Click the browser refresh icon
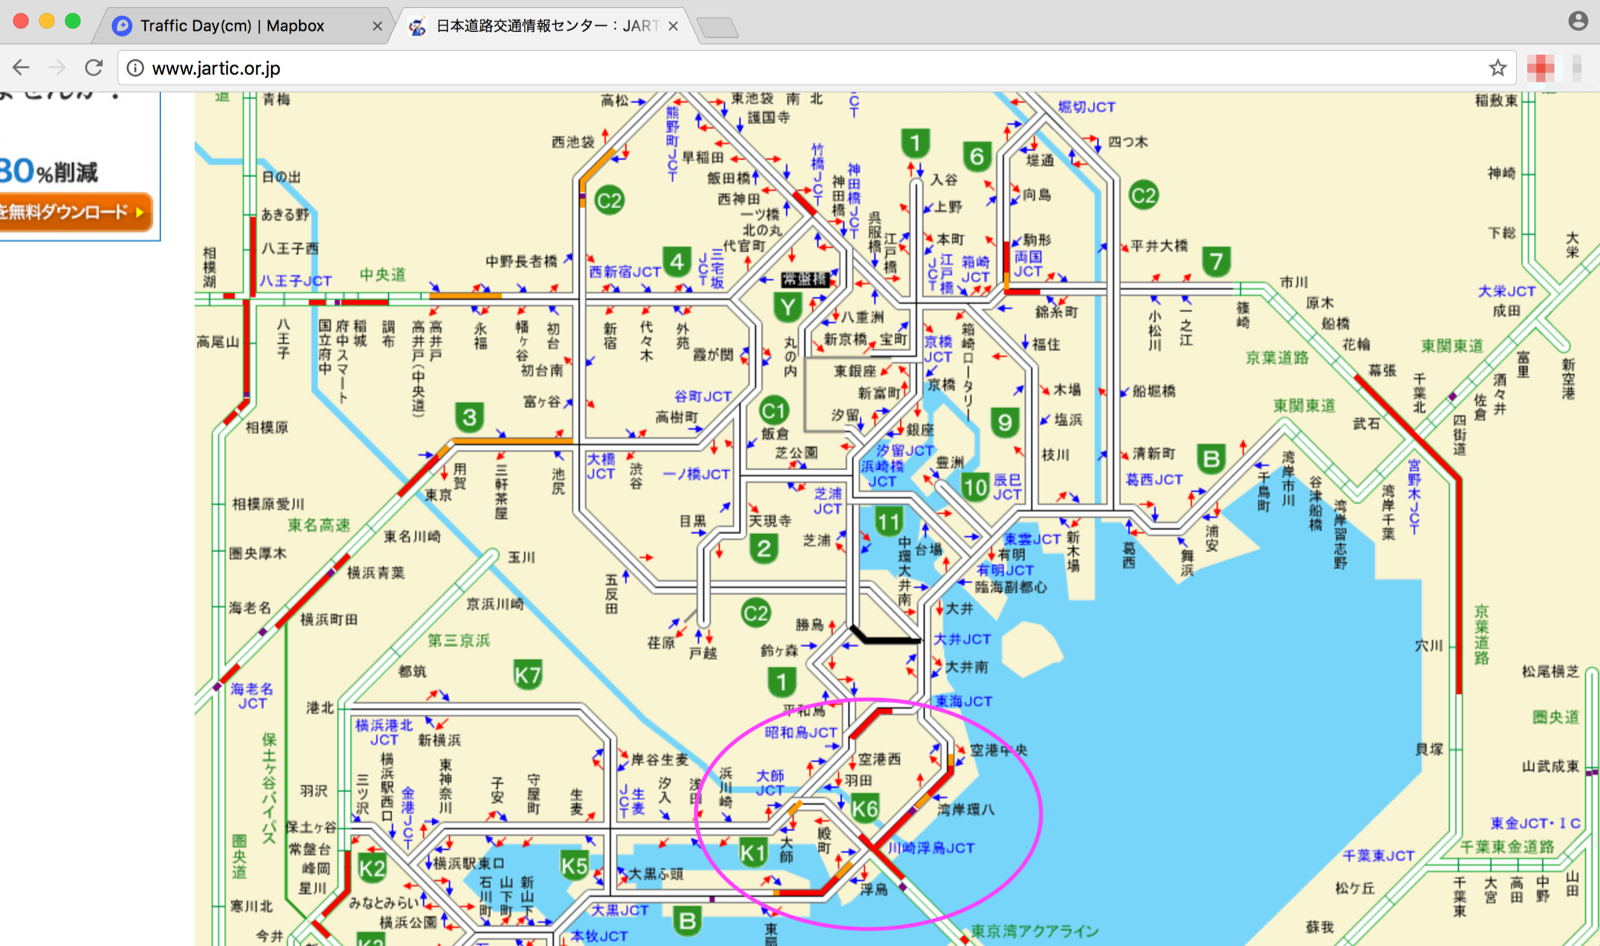This screenshot has height=946, width=1600. pyautogui.click(x=93, y=68)
